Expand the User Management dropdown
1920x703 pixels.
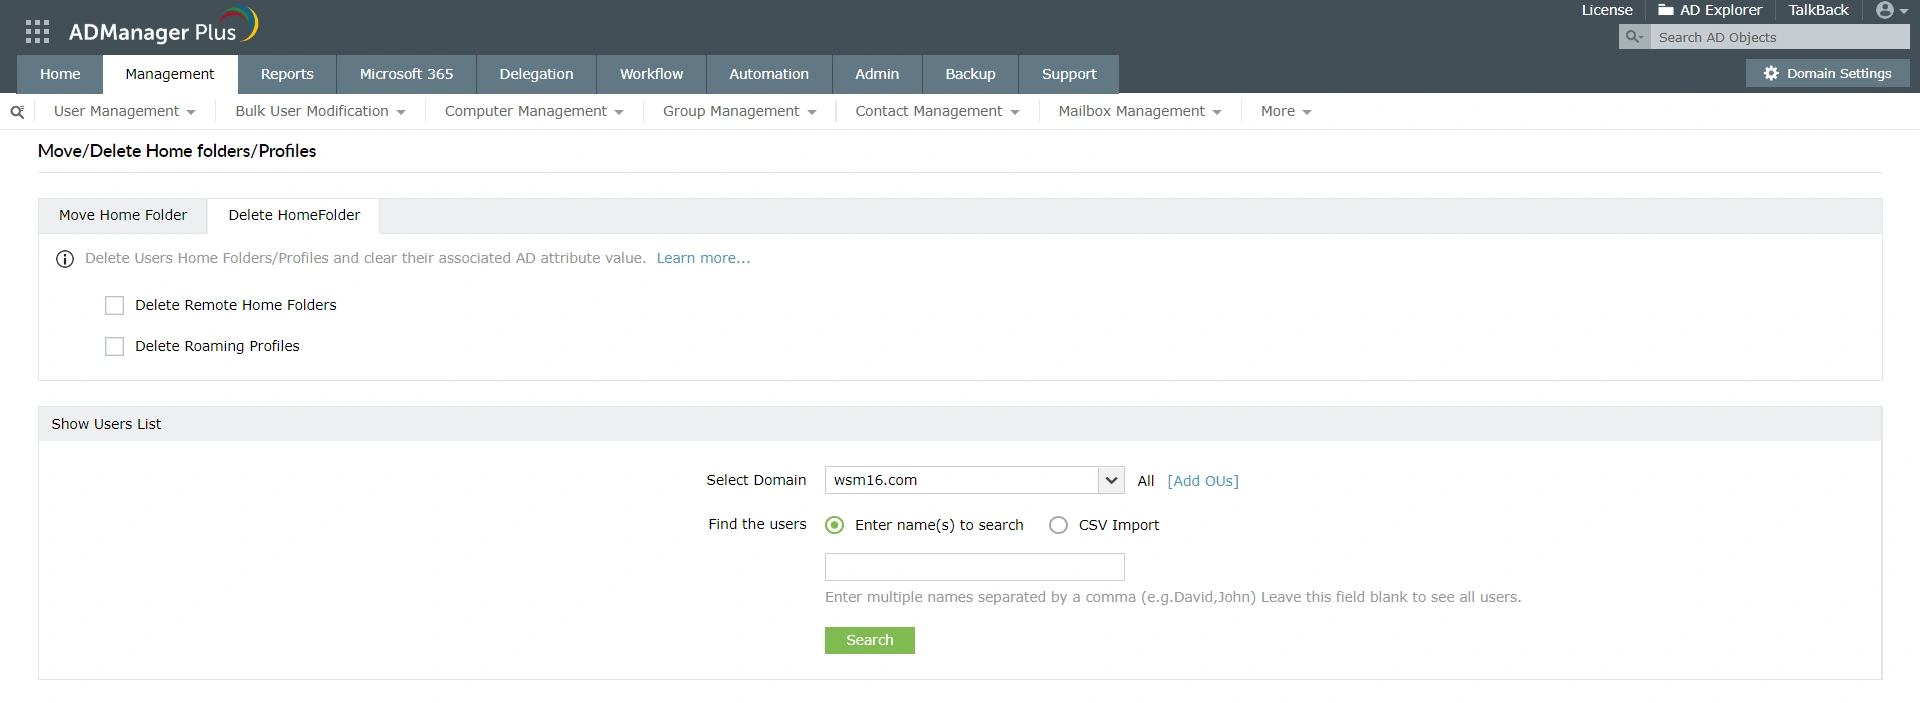pos(124,111)
